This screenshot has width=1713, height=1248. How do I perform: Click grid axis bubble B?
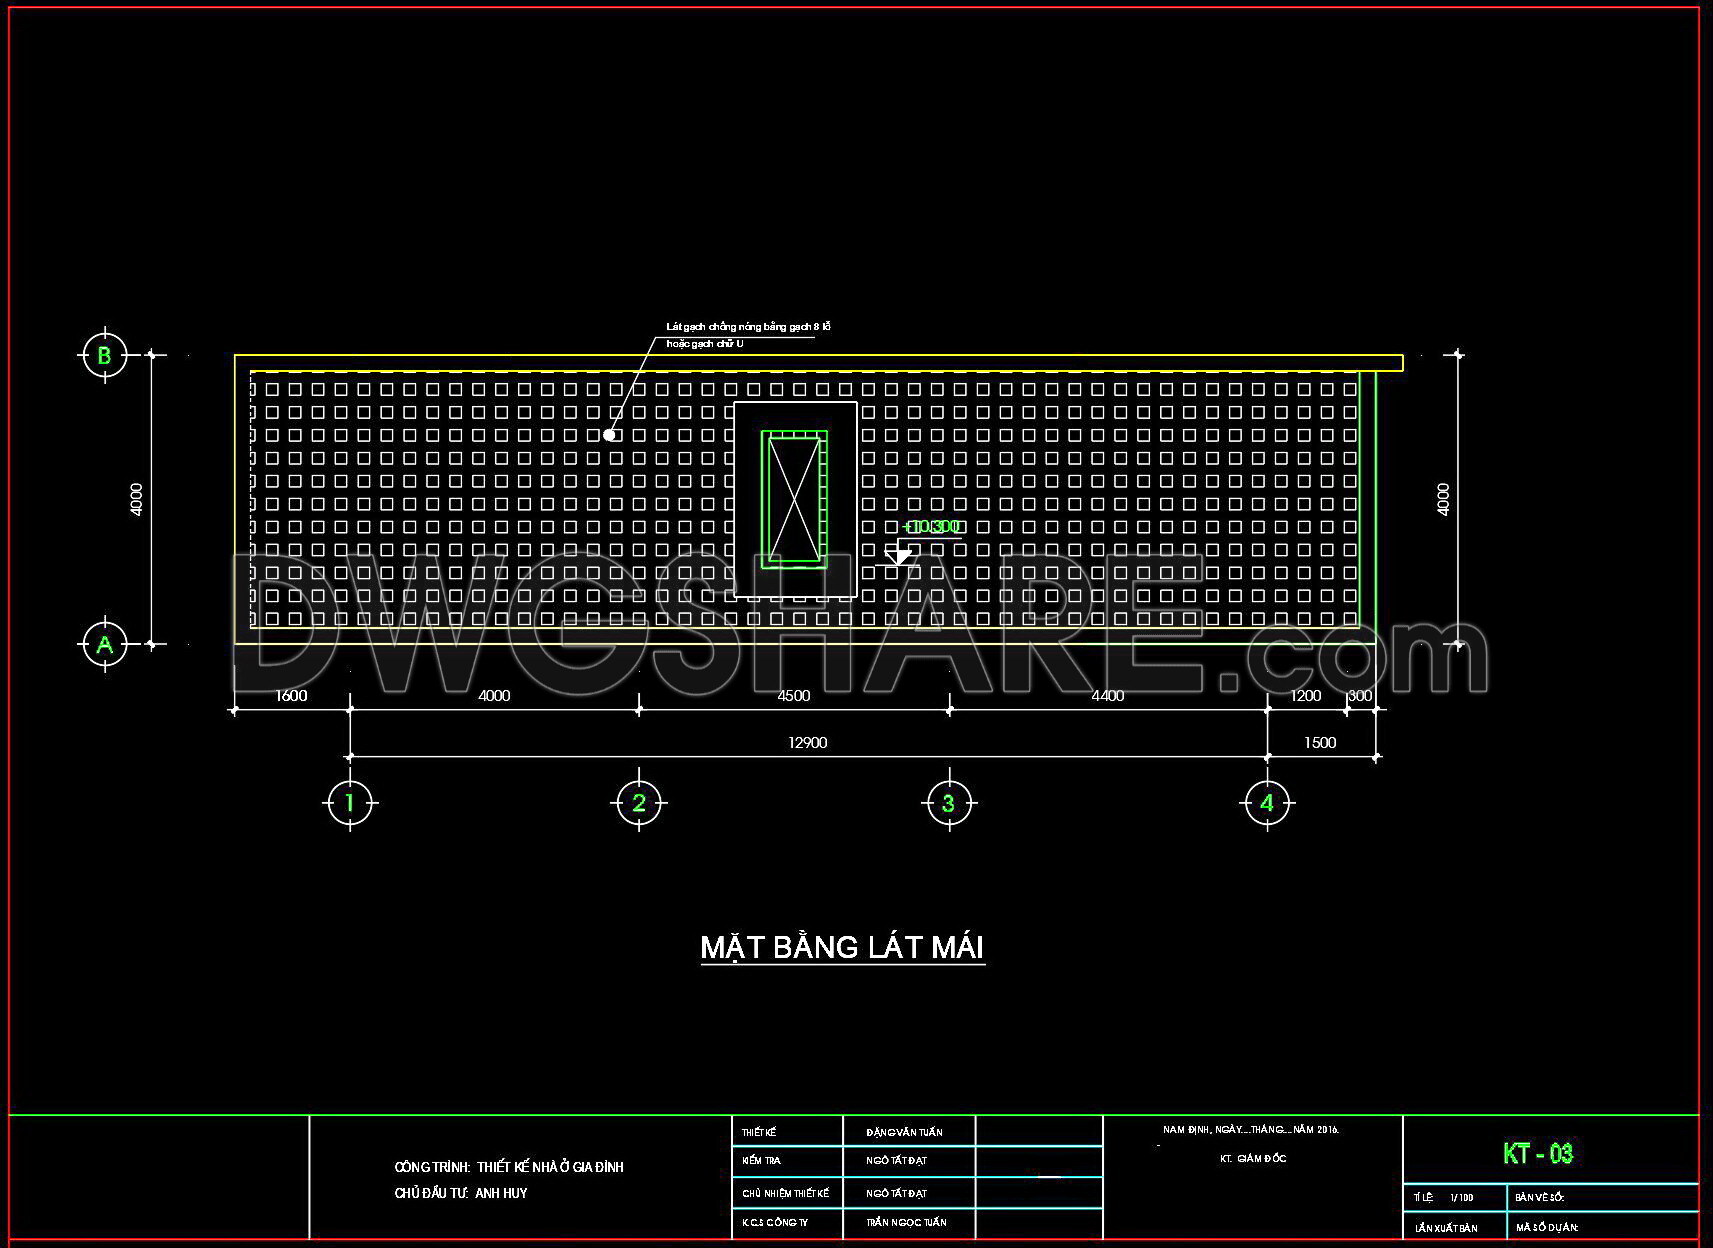click(x=104, y=355)
